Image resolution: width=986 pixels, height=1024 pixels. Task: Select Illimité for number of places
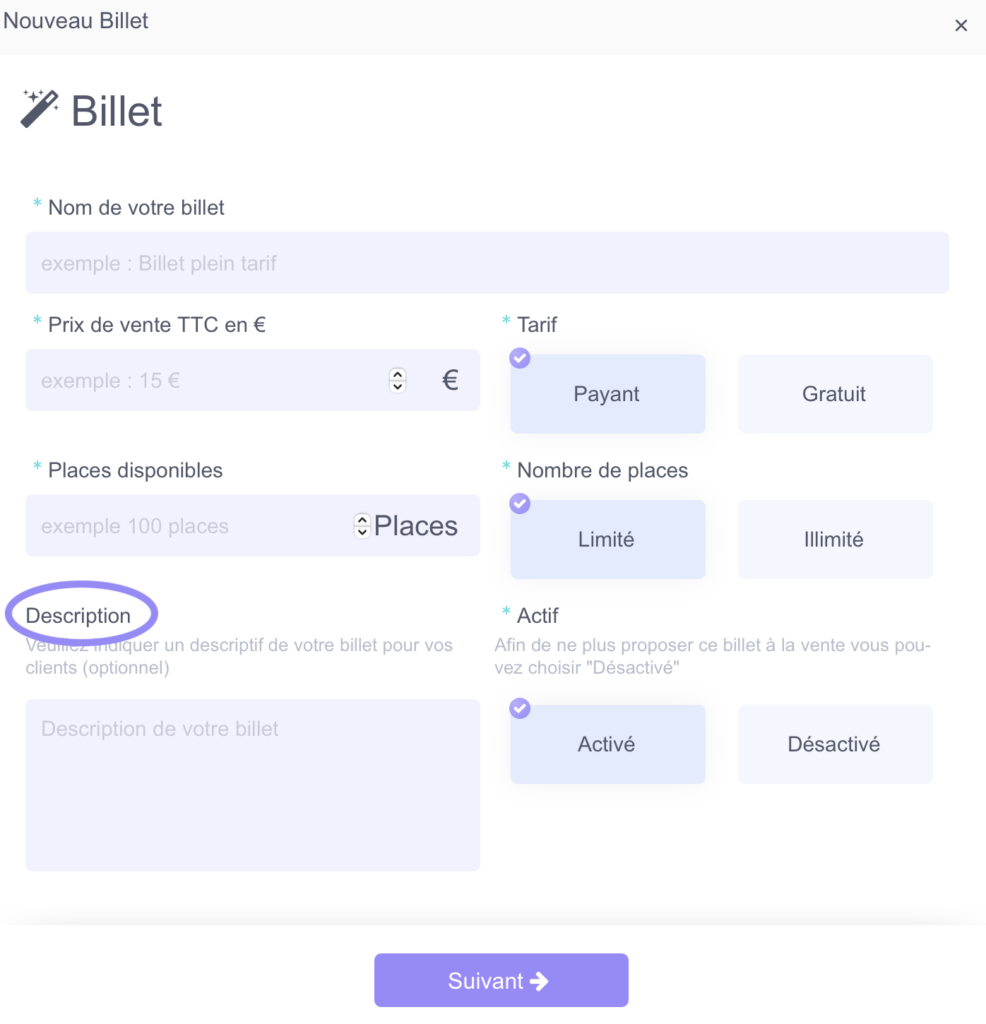pyautogui.click(x=835, y=539)
